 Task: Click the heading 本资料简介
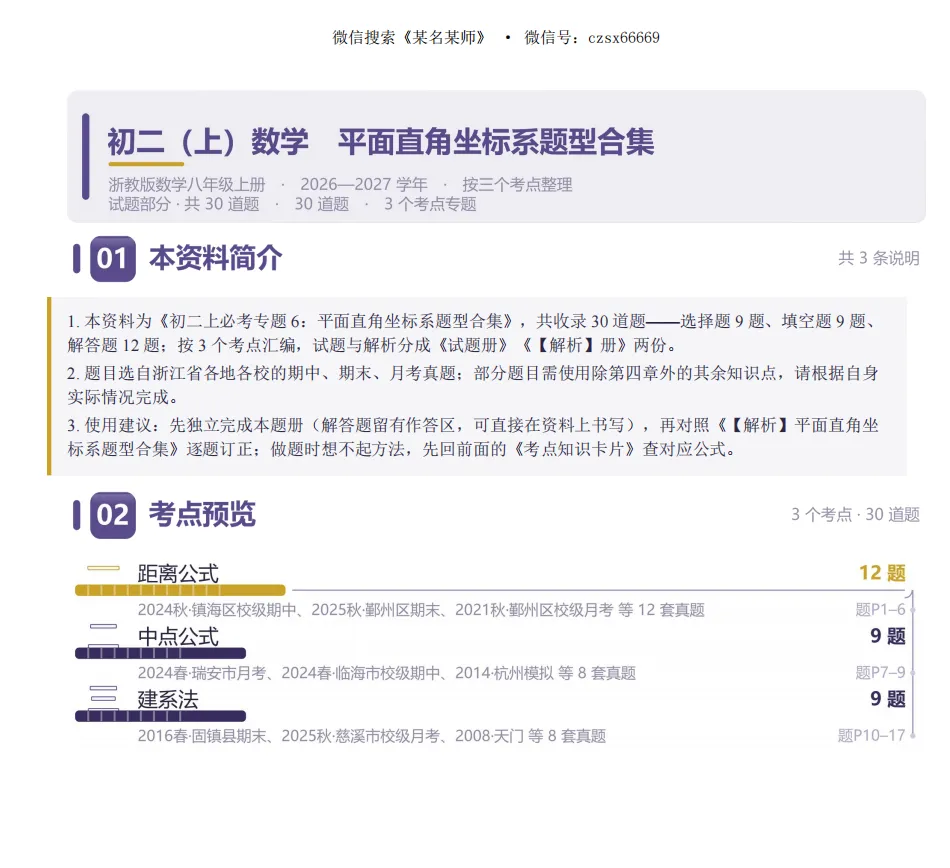pyautogui.click(x=215, y=258)
